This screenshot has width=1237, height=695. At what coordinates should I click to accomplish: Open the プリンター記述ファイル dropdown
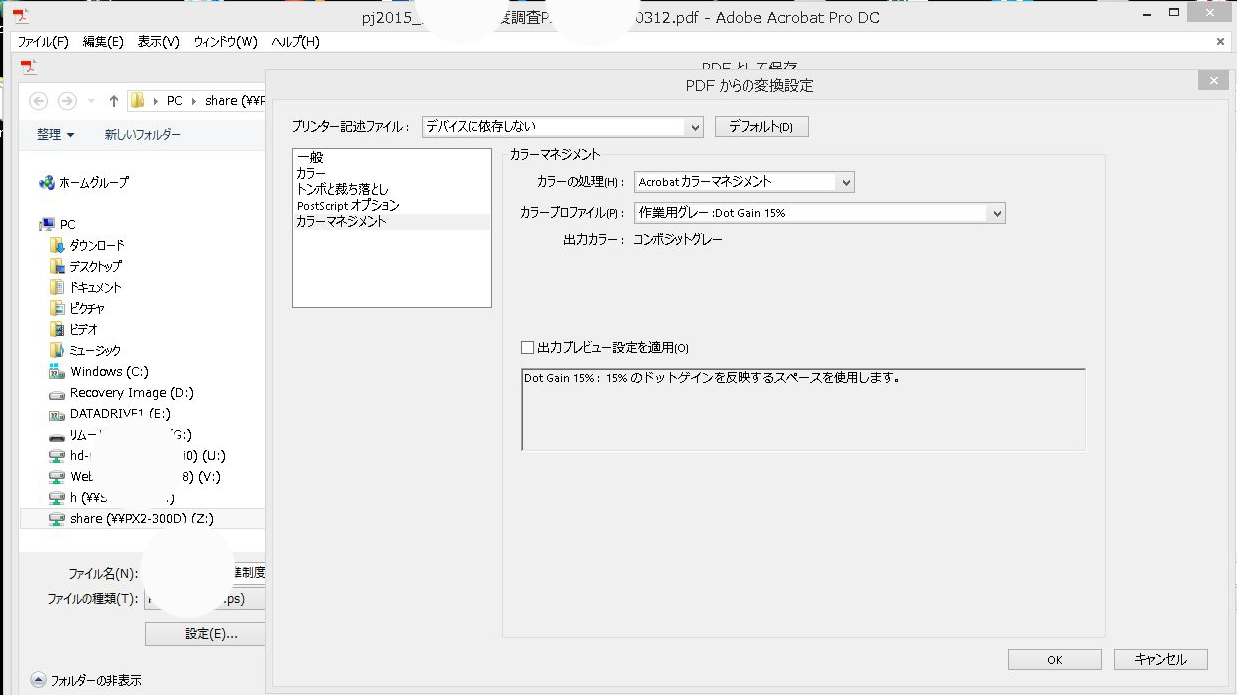562,127
